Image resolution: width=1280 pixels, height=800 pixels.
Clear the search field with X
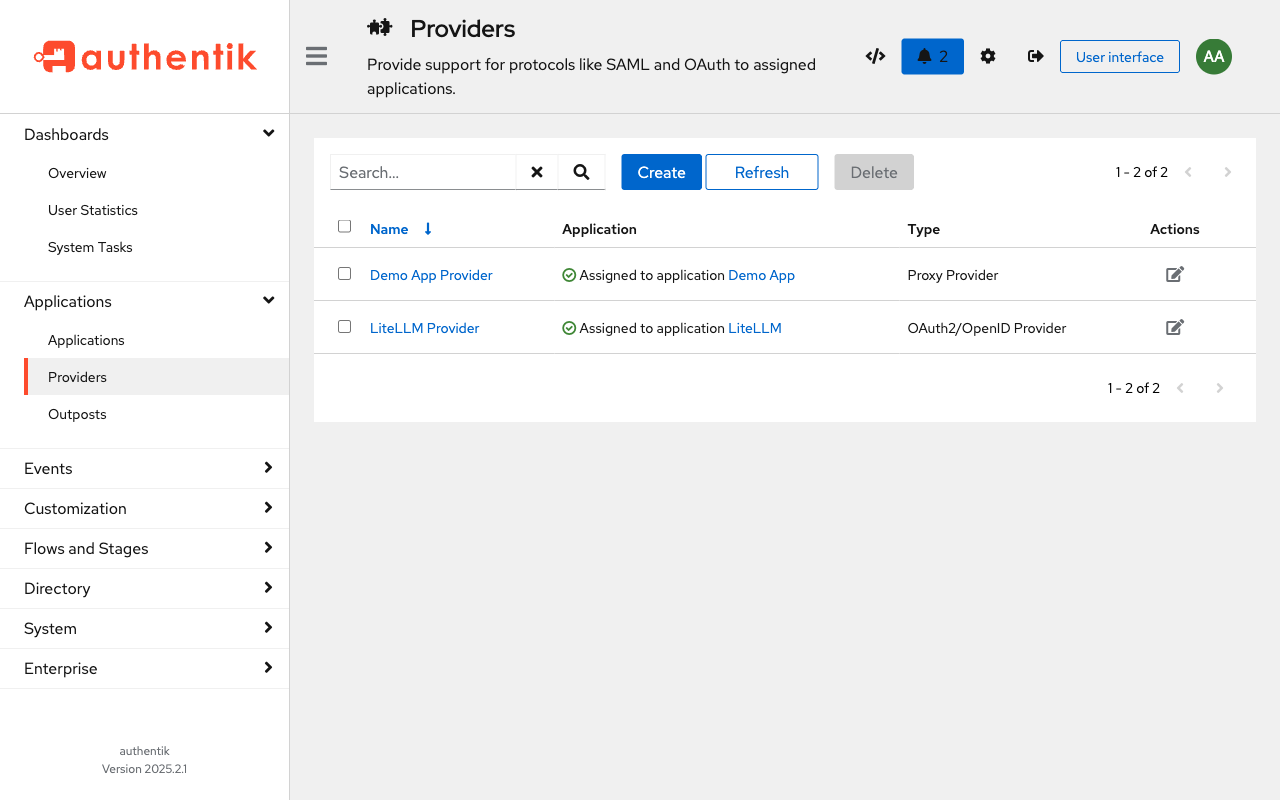point(537,172)
